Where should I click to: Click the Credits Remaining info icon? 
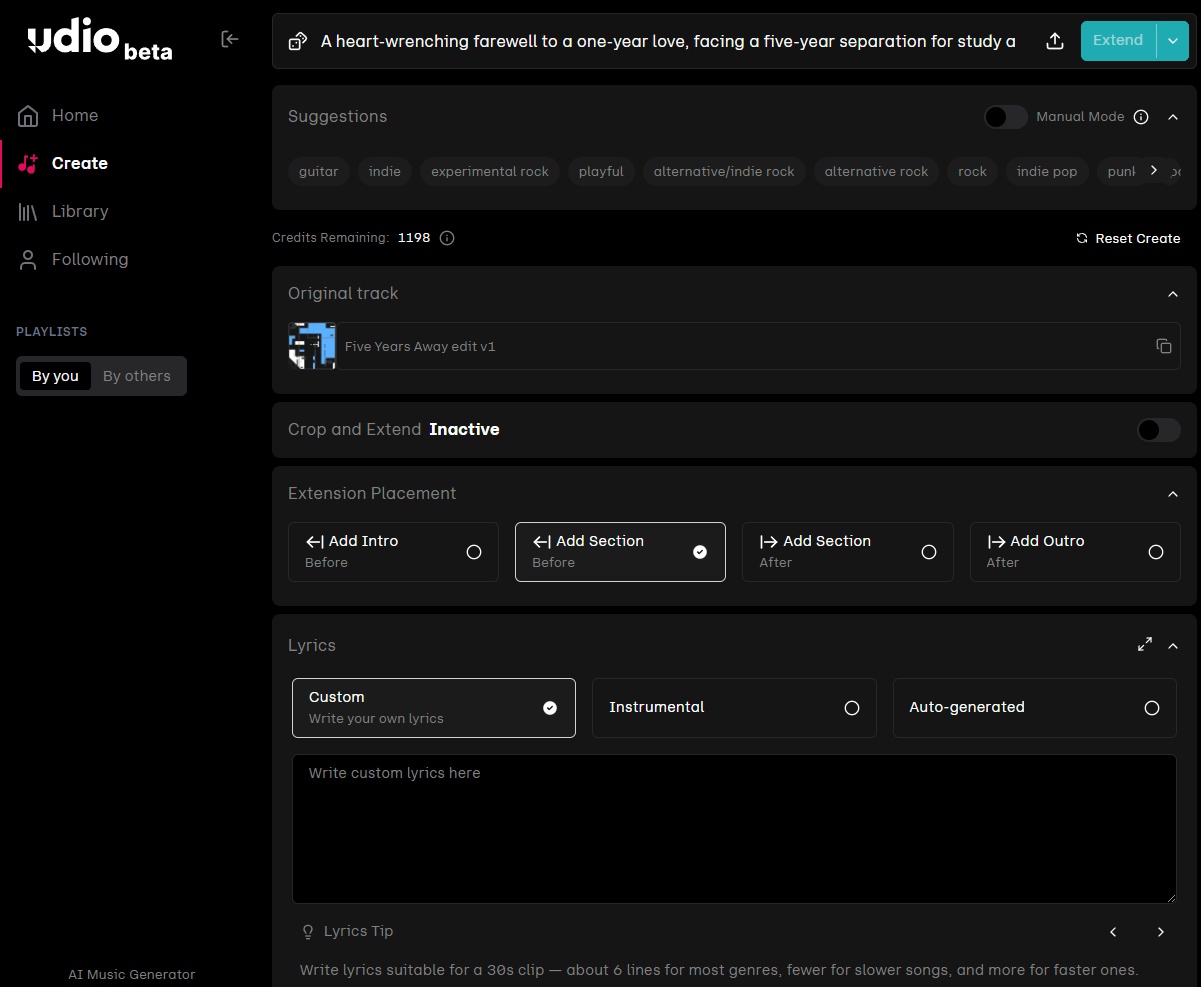[447, 238]
